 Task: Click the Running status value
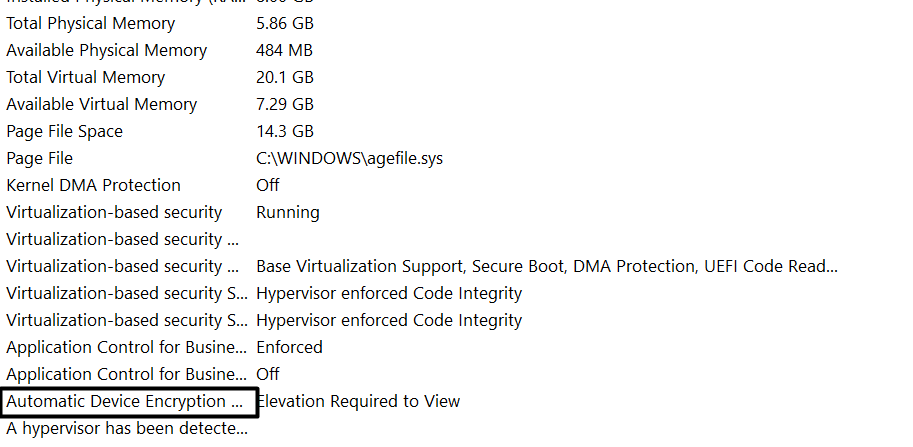[x=288, y=212]
